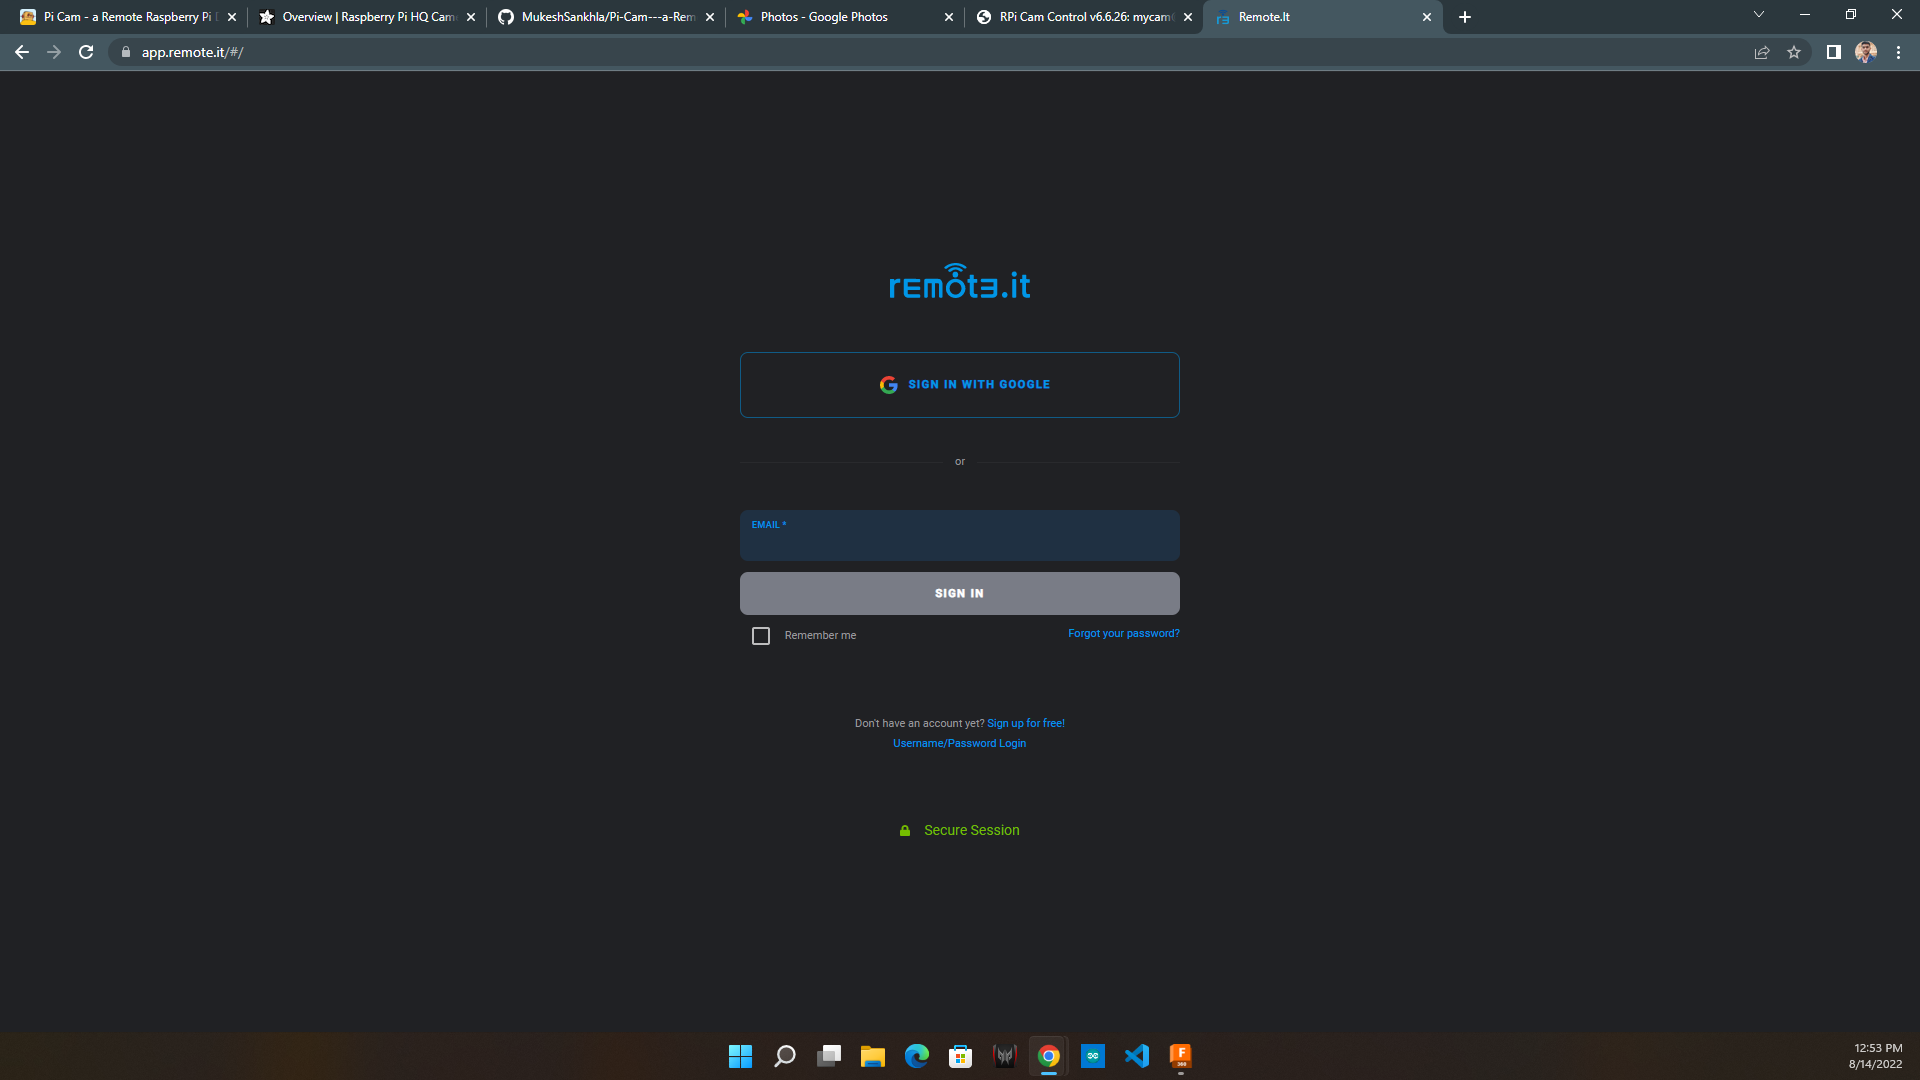This screenshot has height=1080, width=1920.
Task: Open Visual Studio Code from the taskbar
Action: pyautogui.click(x=1137, y=1056)
